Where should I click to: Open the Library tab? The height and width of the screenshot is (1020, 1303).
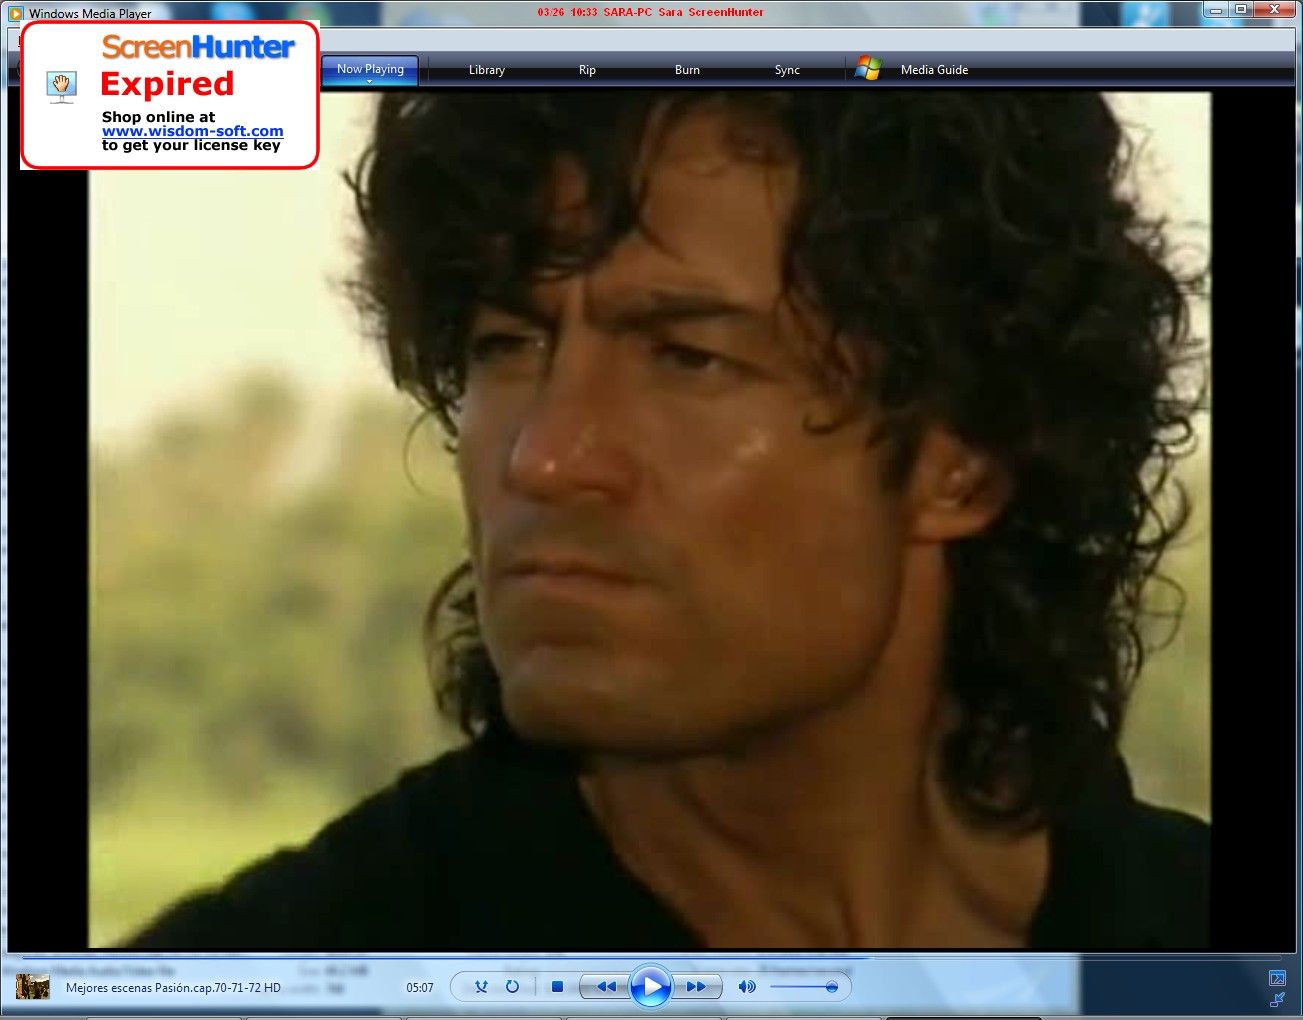tap(487, 70)
